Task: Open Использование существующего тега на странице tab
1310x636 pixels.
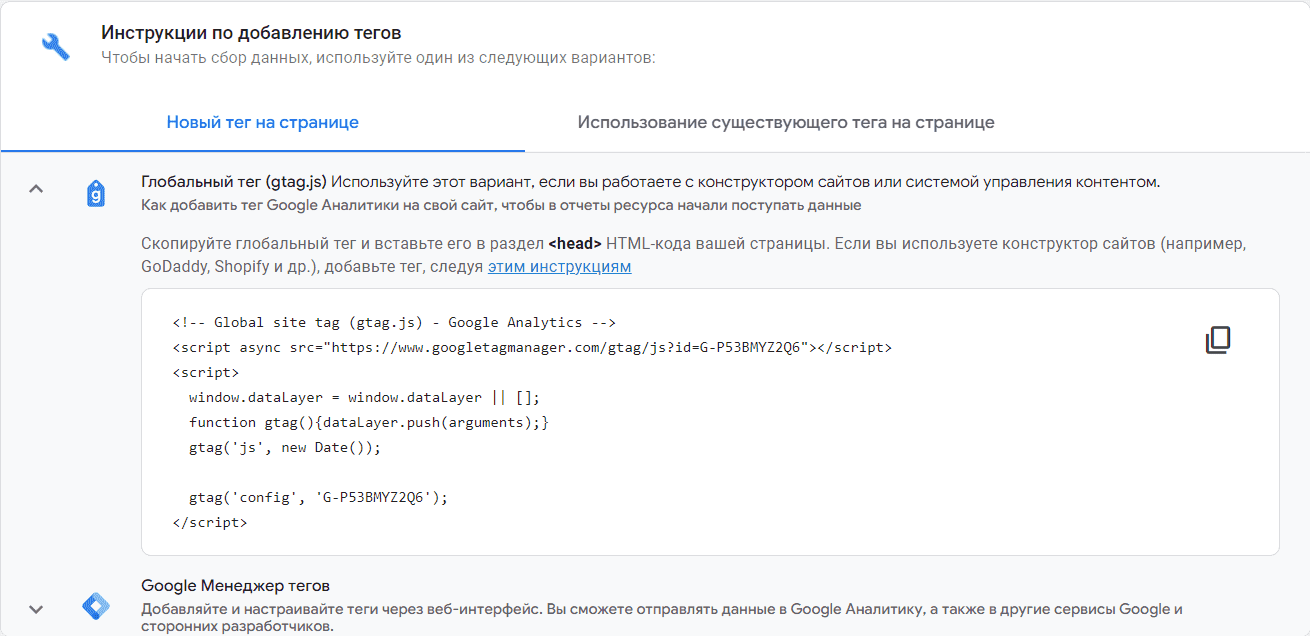Action: 786,123
